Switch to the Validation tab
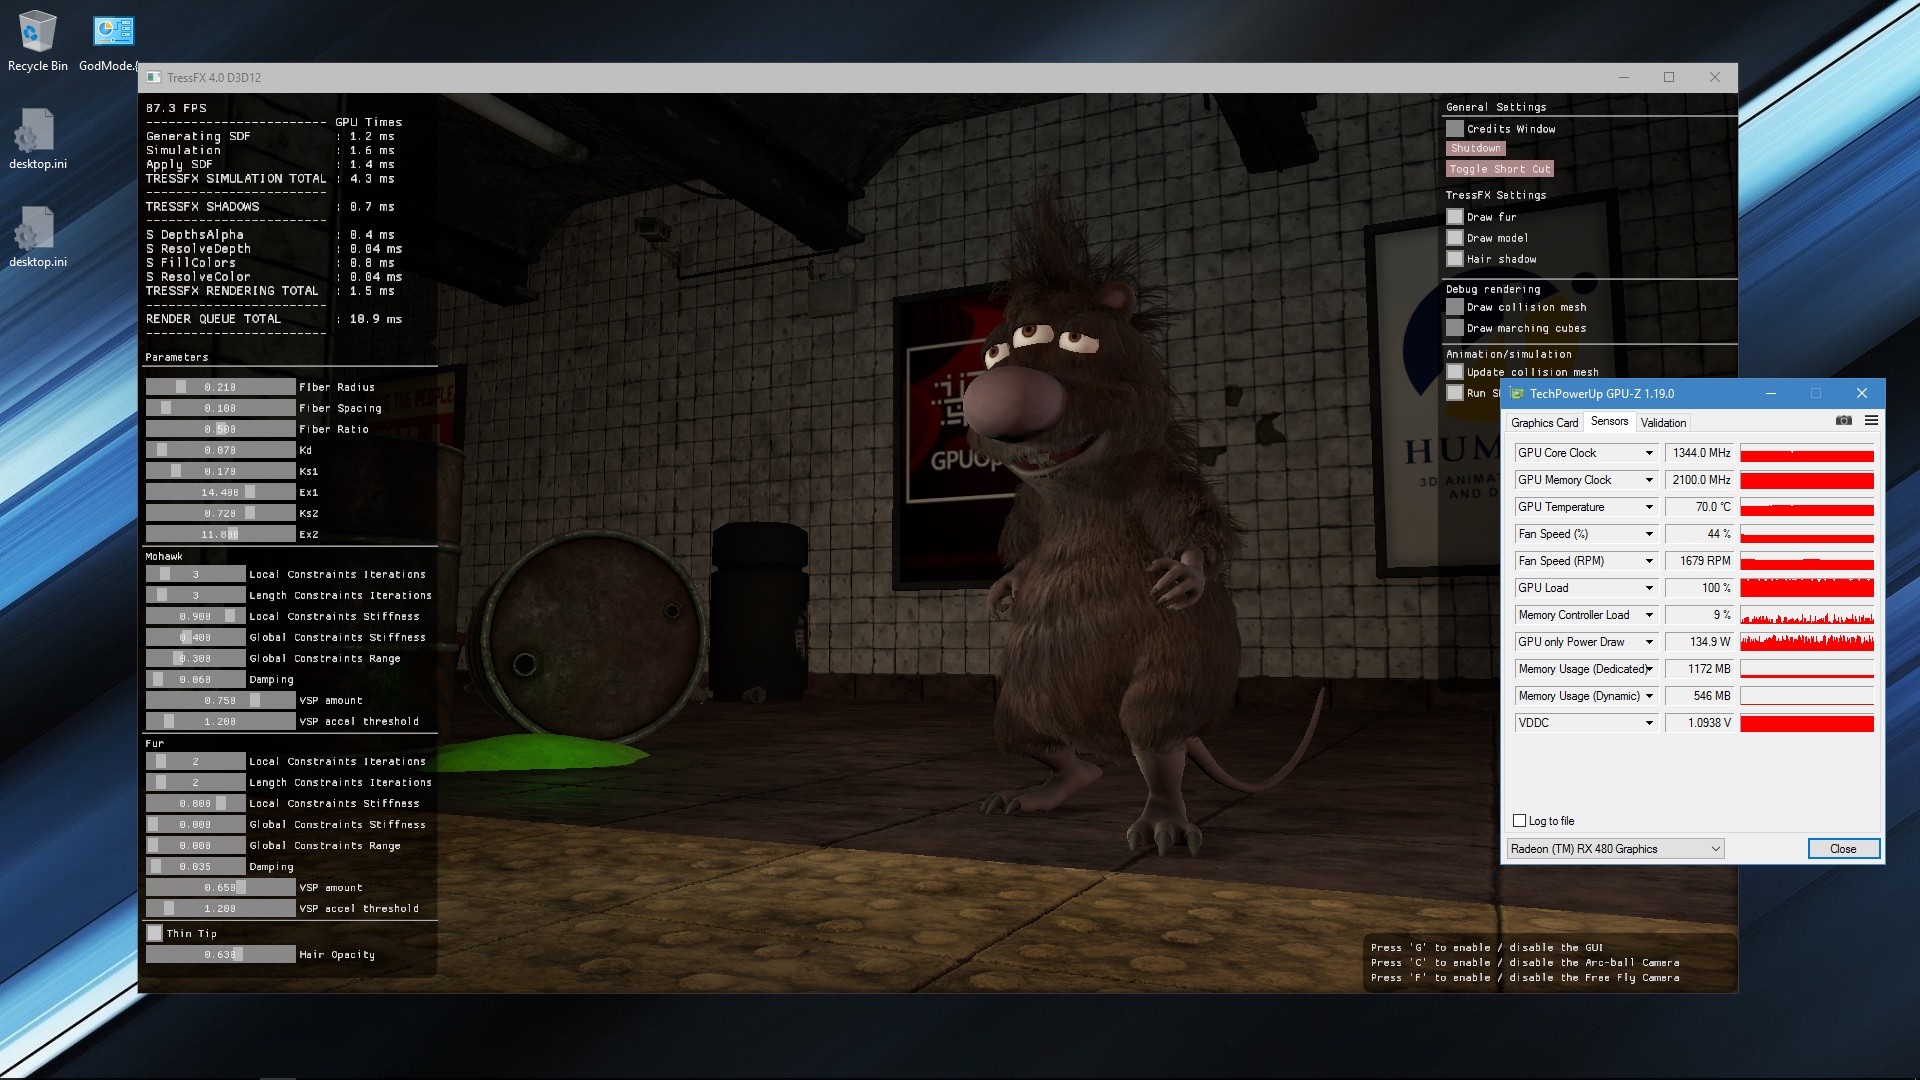 pyautogui.click(x=1663, y=423)
